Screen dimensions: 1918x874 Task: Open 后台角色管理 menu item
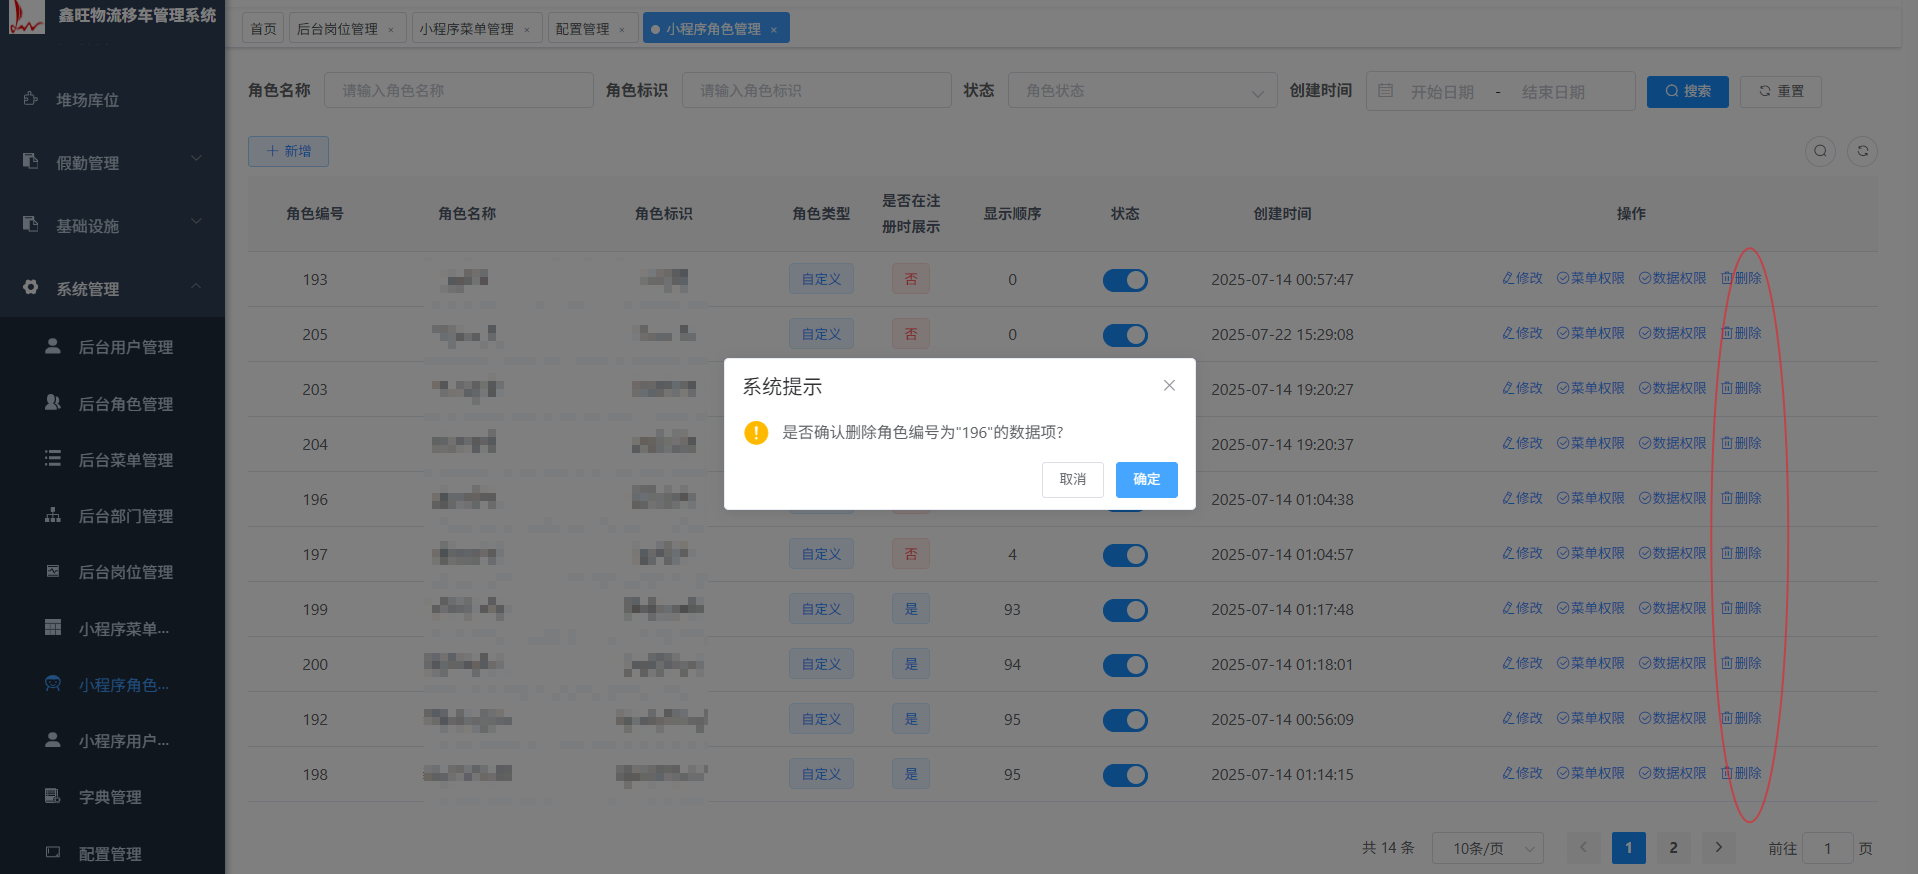coord(112,403)
